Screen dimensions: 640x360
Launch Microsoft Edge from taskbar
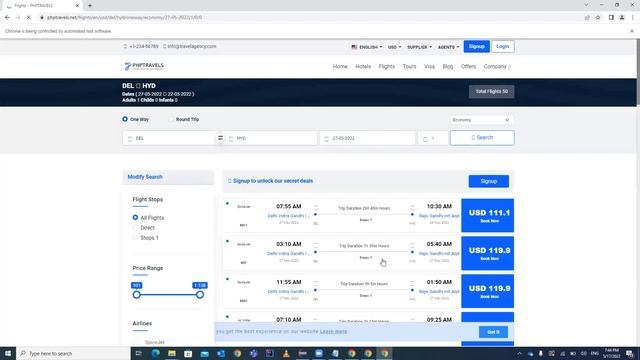click(156, 353)
